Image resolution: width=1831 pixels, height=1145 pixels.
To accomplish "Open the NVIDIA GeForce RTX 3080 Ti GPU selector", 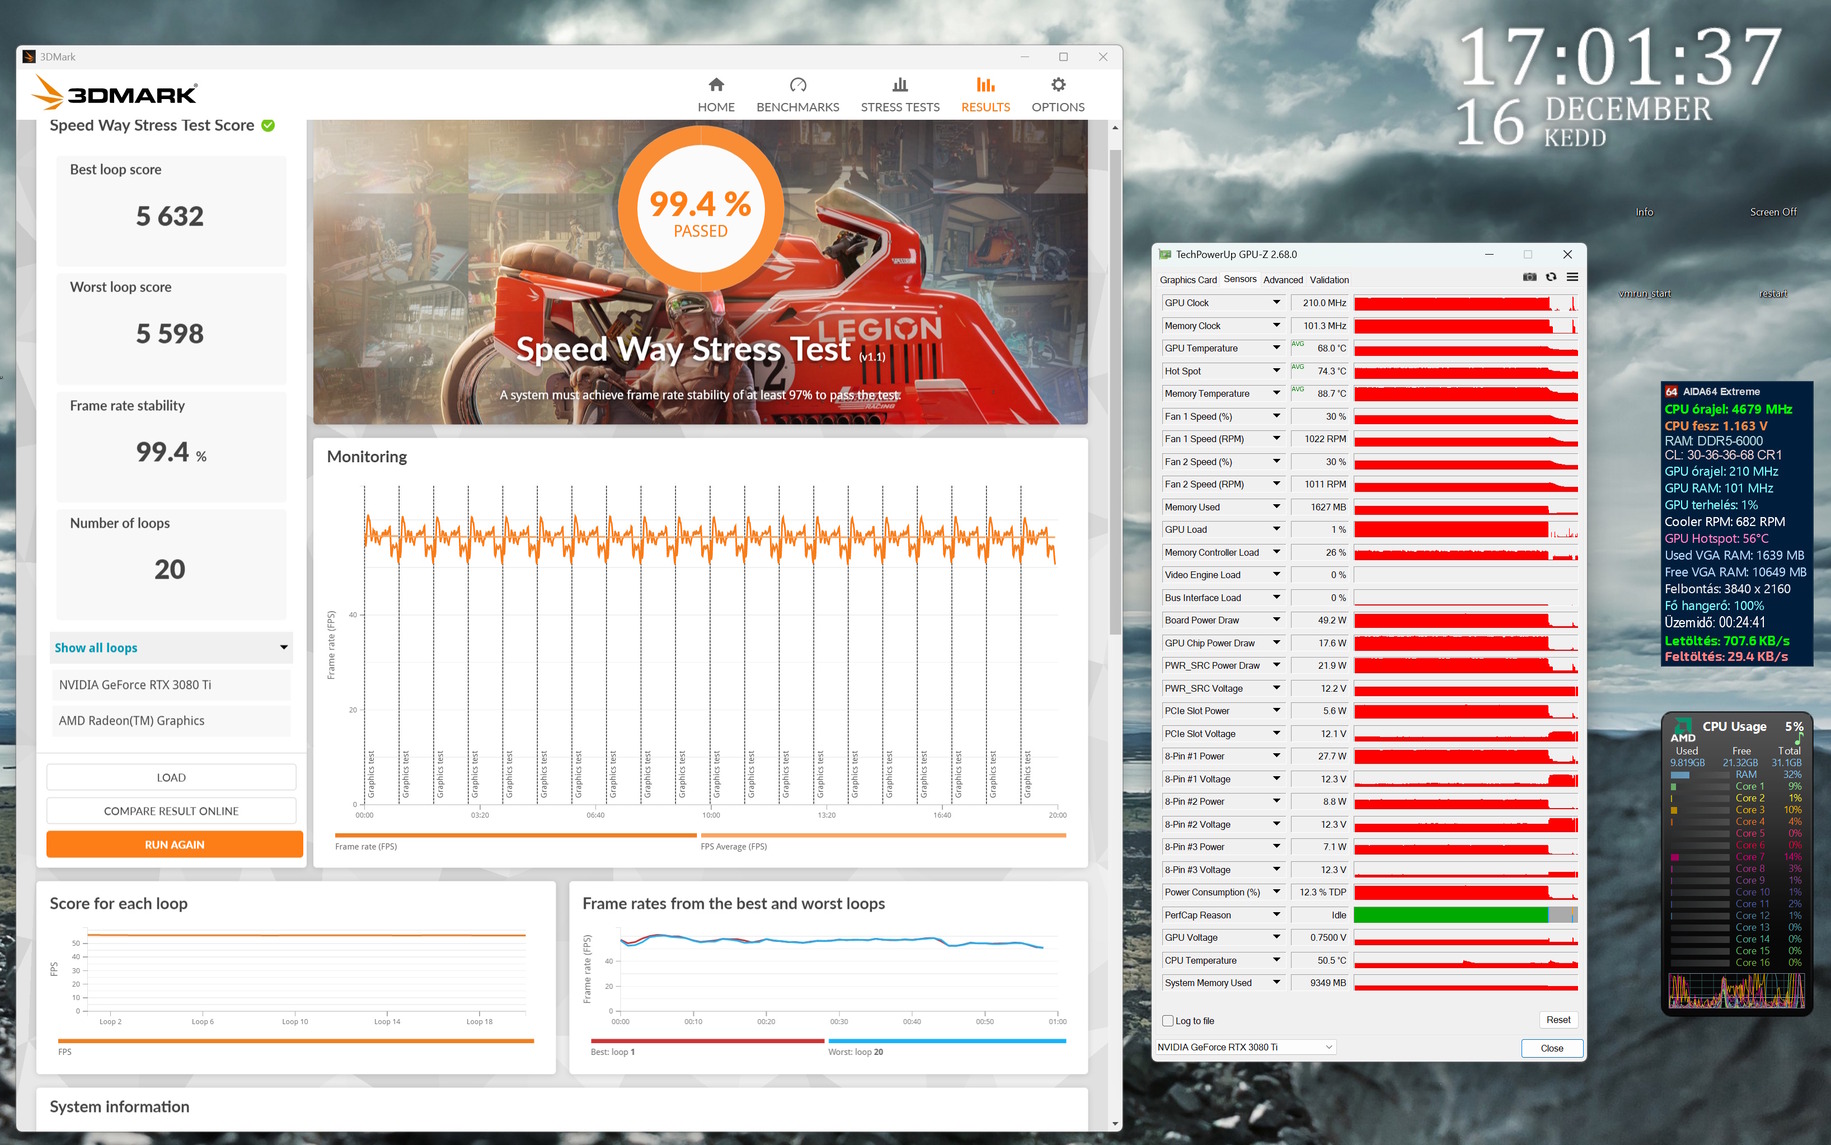I will tap(1245, 1047).
